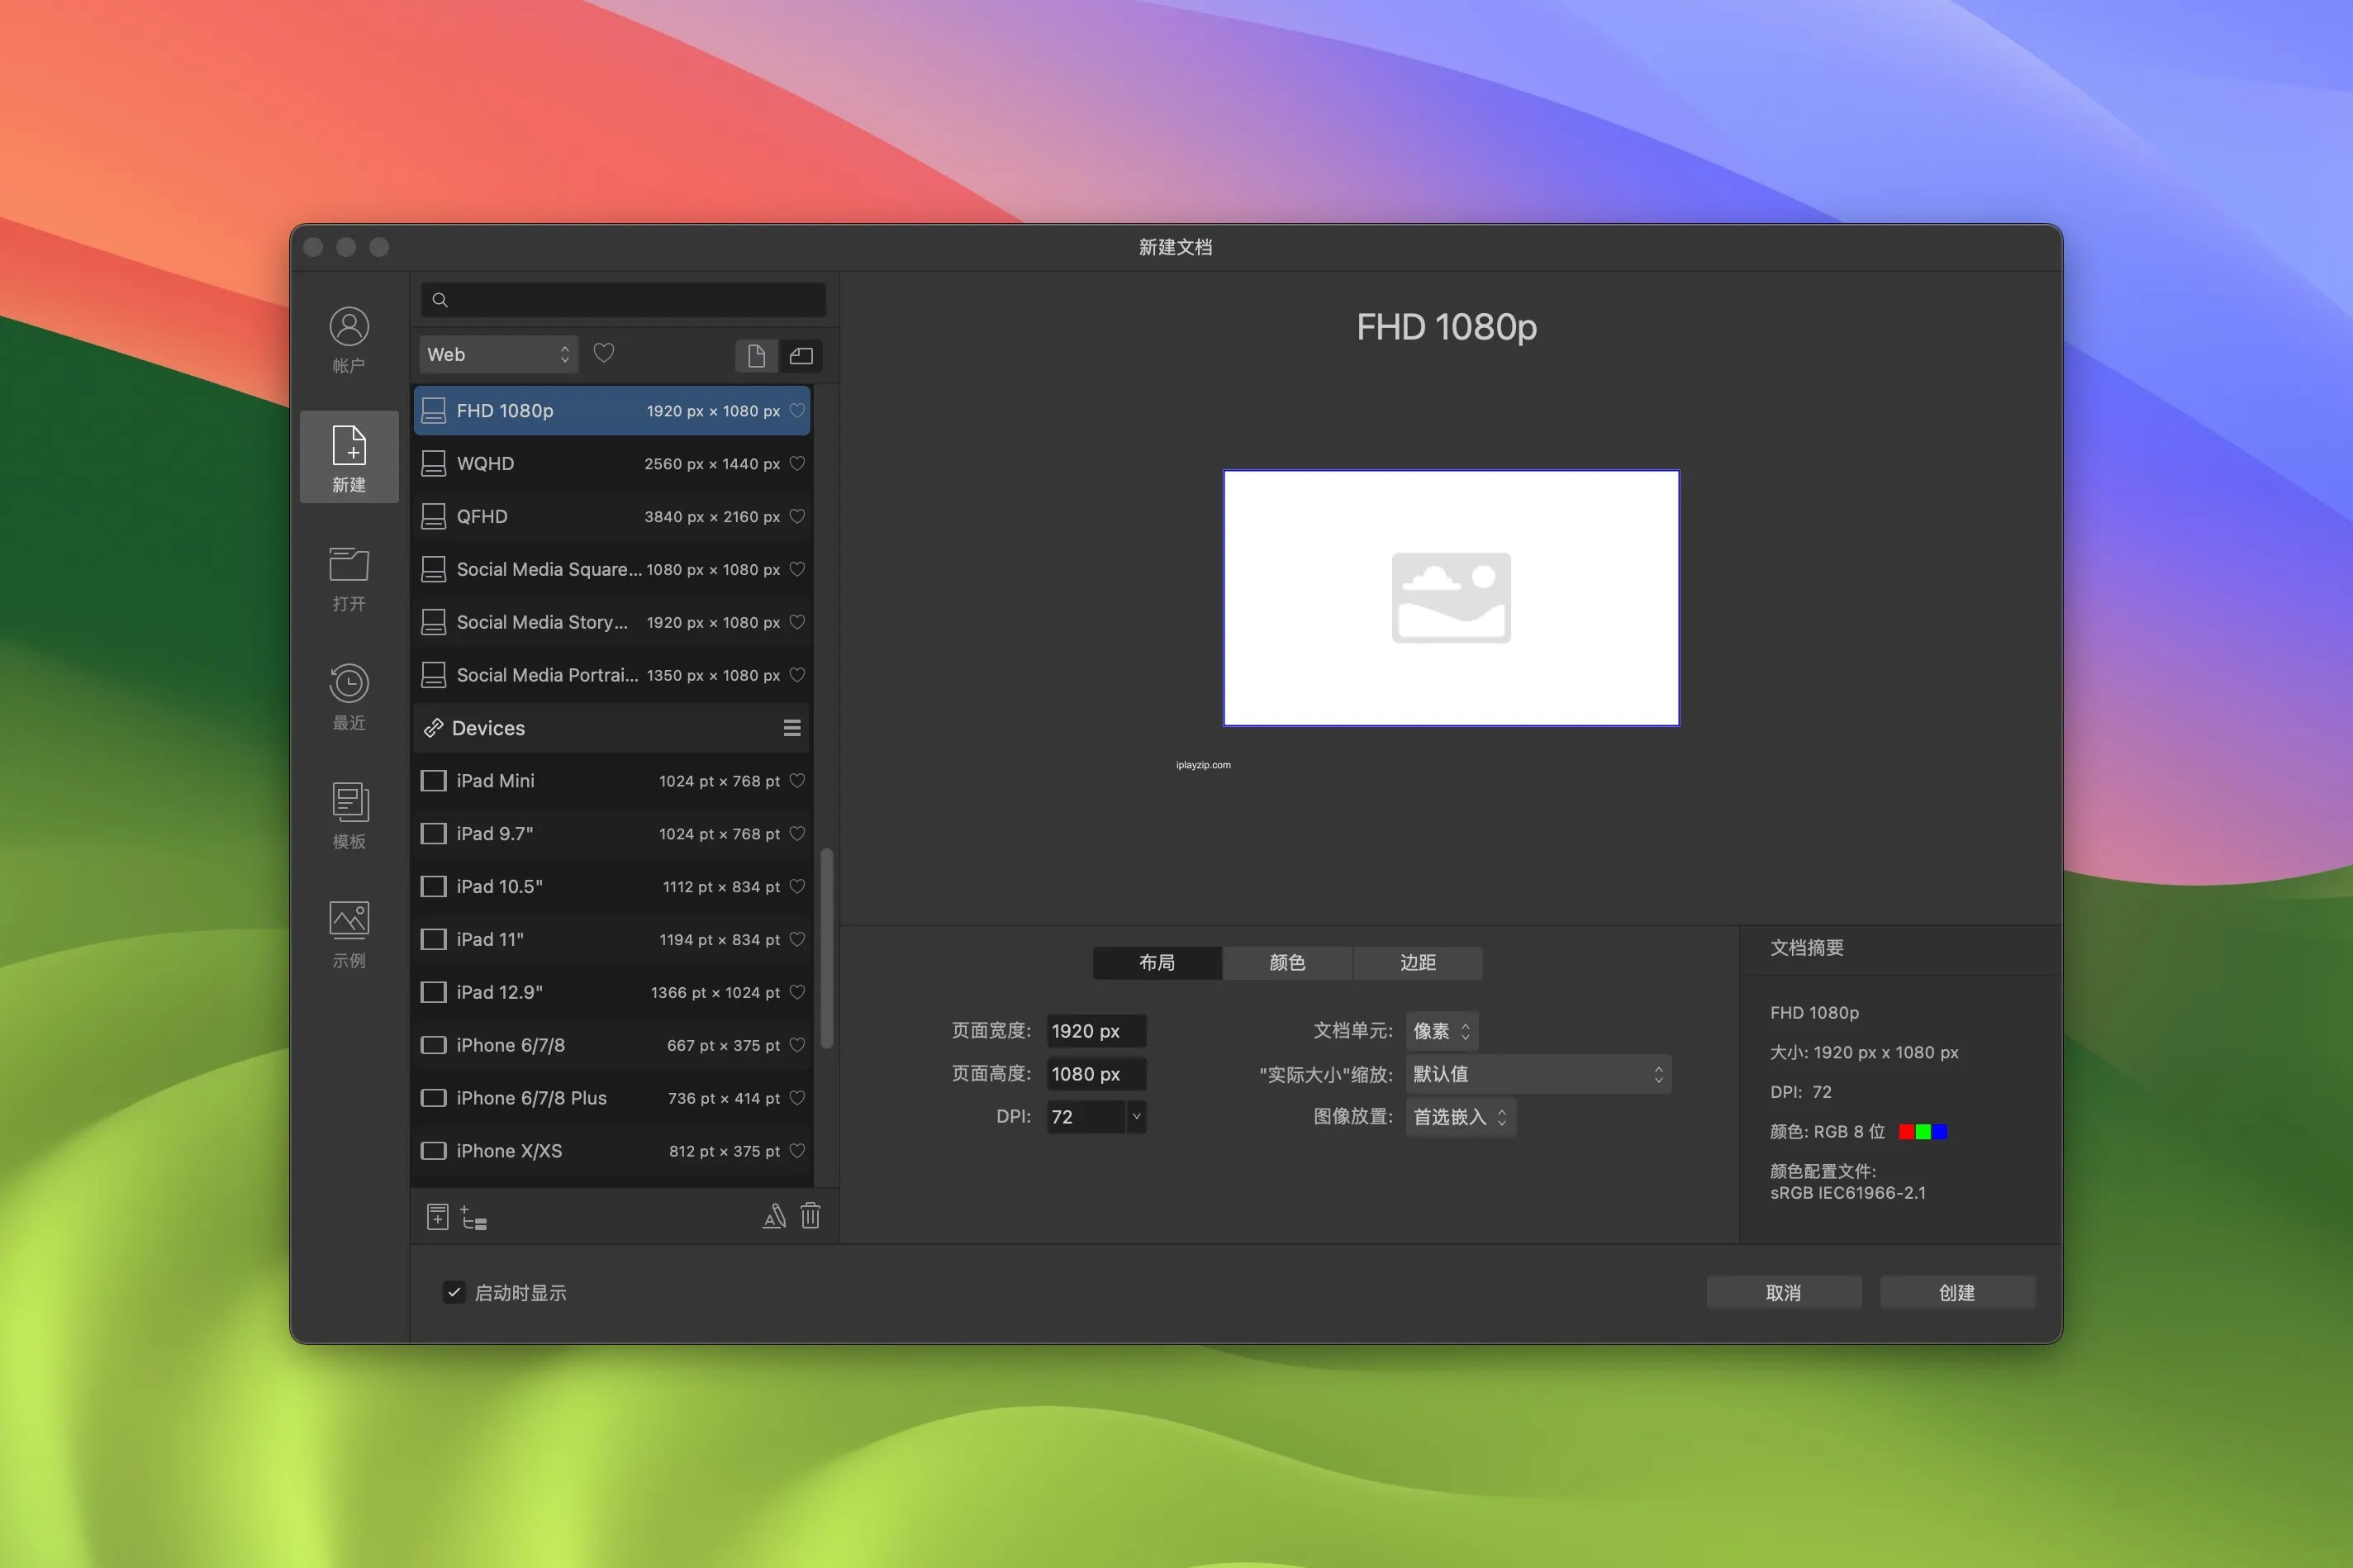The image size is (2353, 1568).
Task: Switch to landscape page orientation
Action: tap(801, 355)
